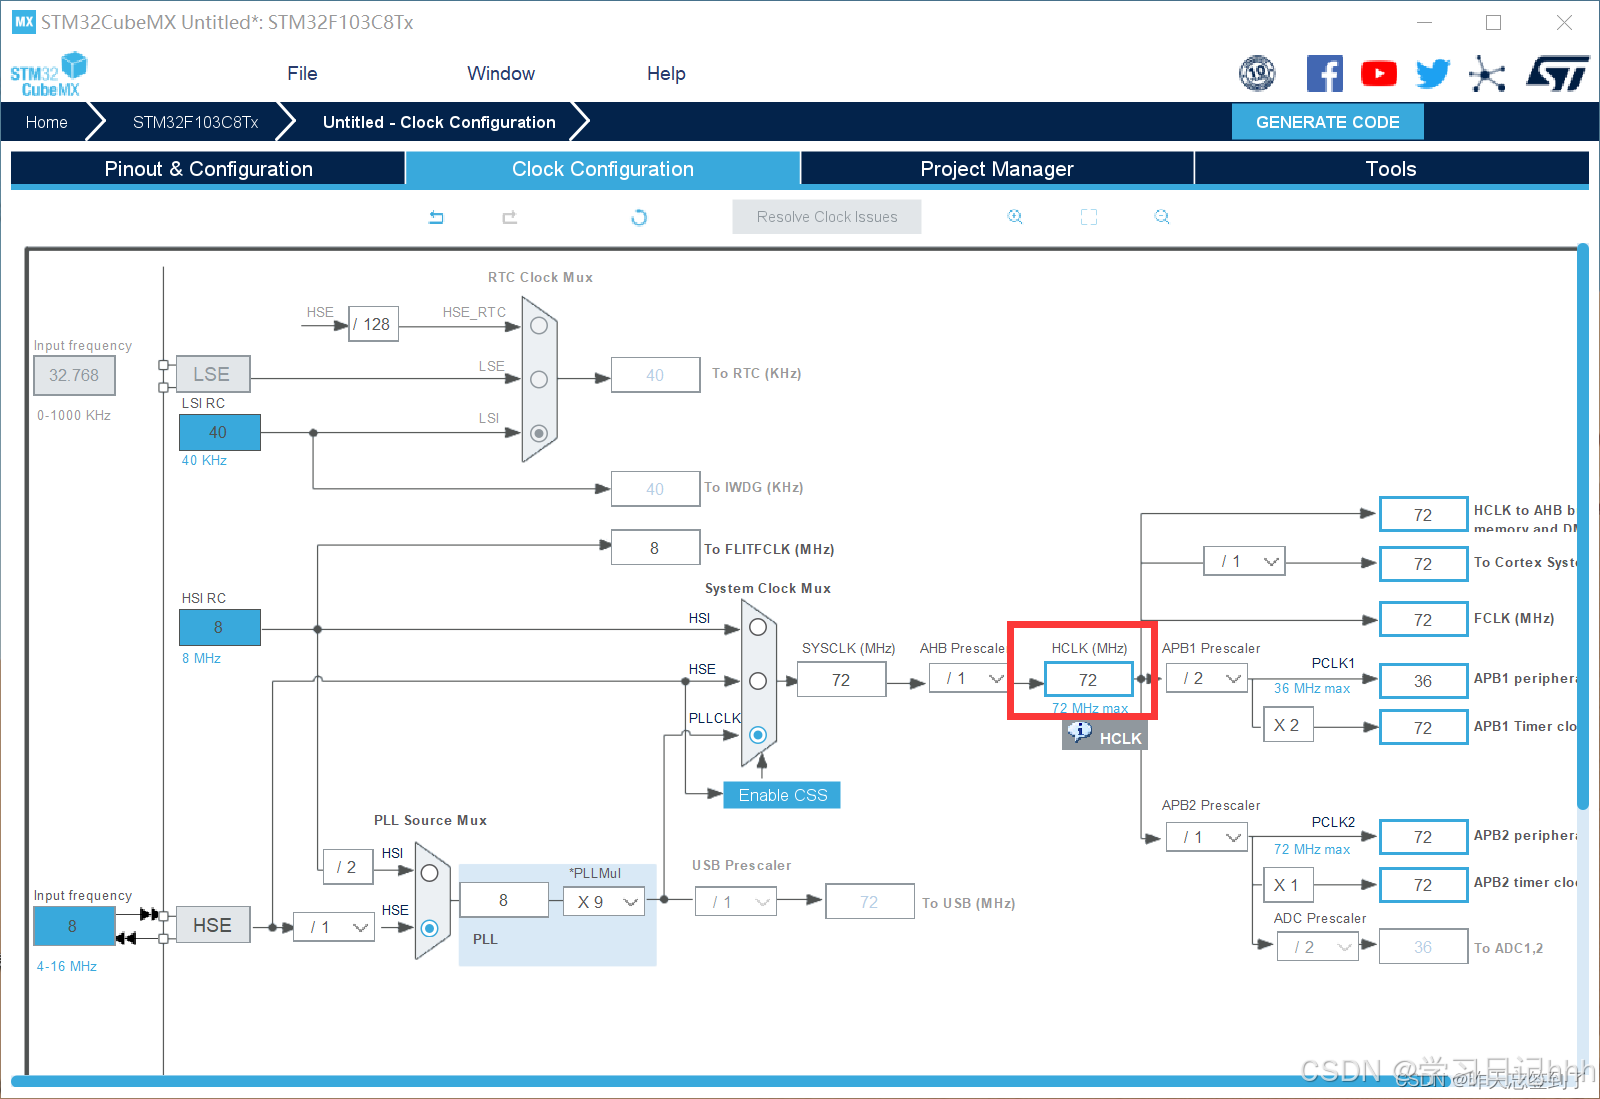This screenshot has width=1600, height=1099.
Task: Open the USB Prescaler dropdown
Action: (x=737, y=902)
